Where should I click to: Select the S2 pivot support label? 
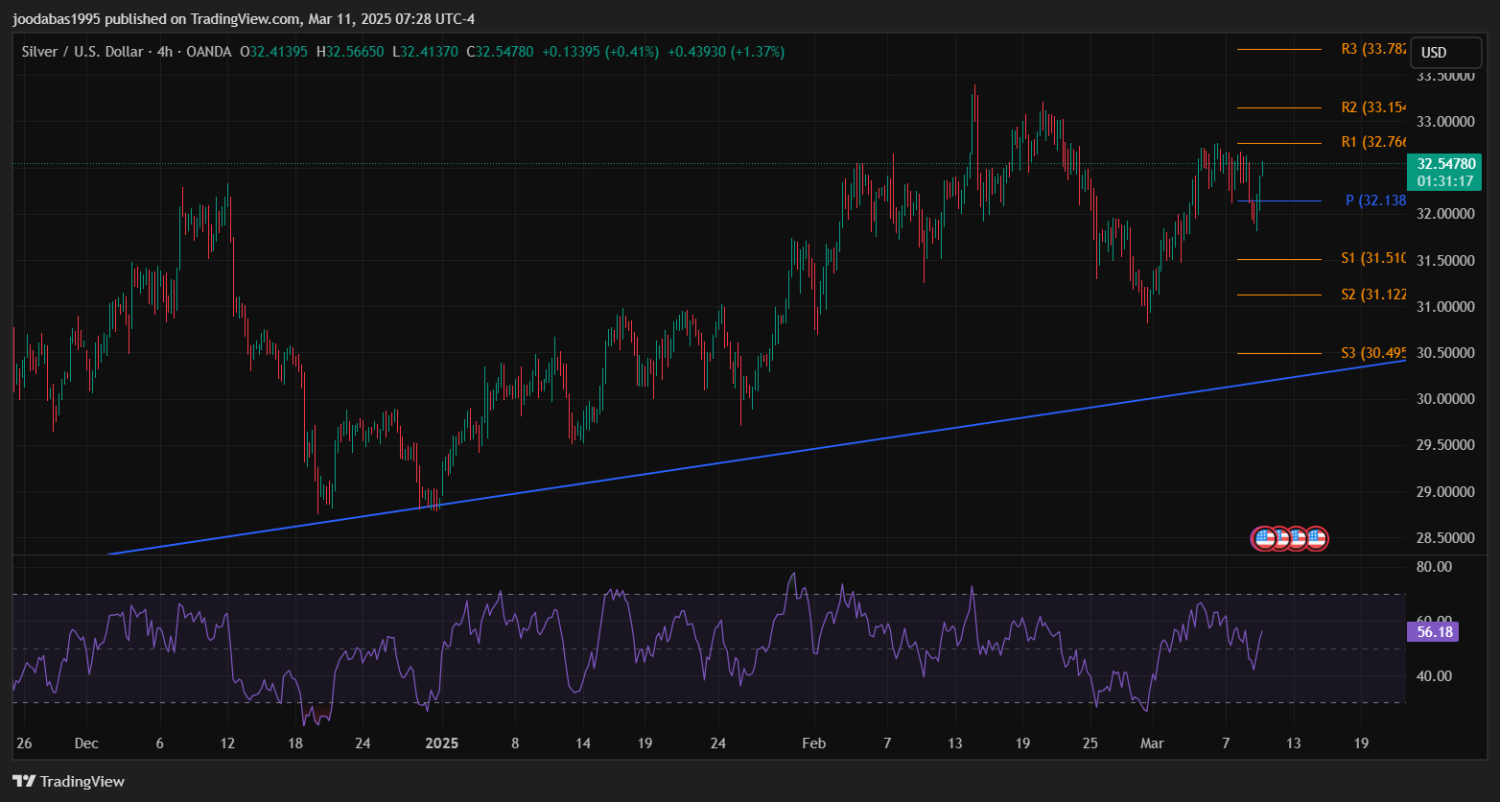(1374, 294)
